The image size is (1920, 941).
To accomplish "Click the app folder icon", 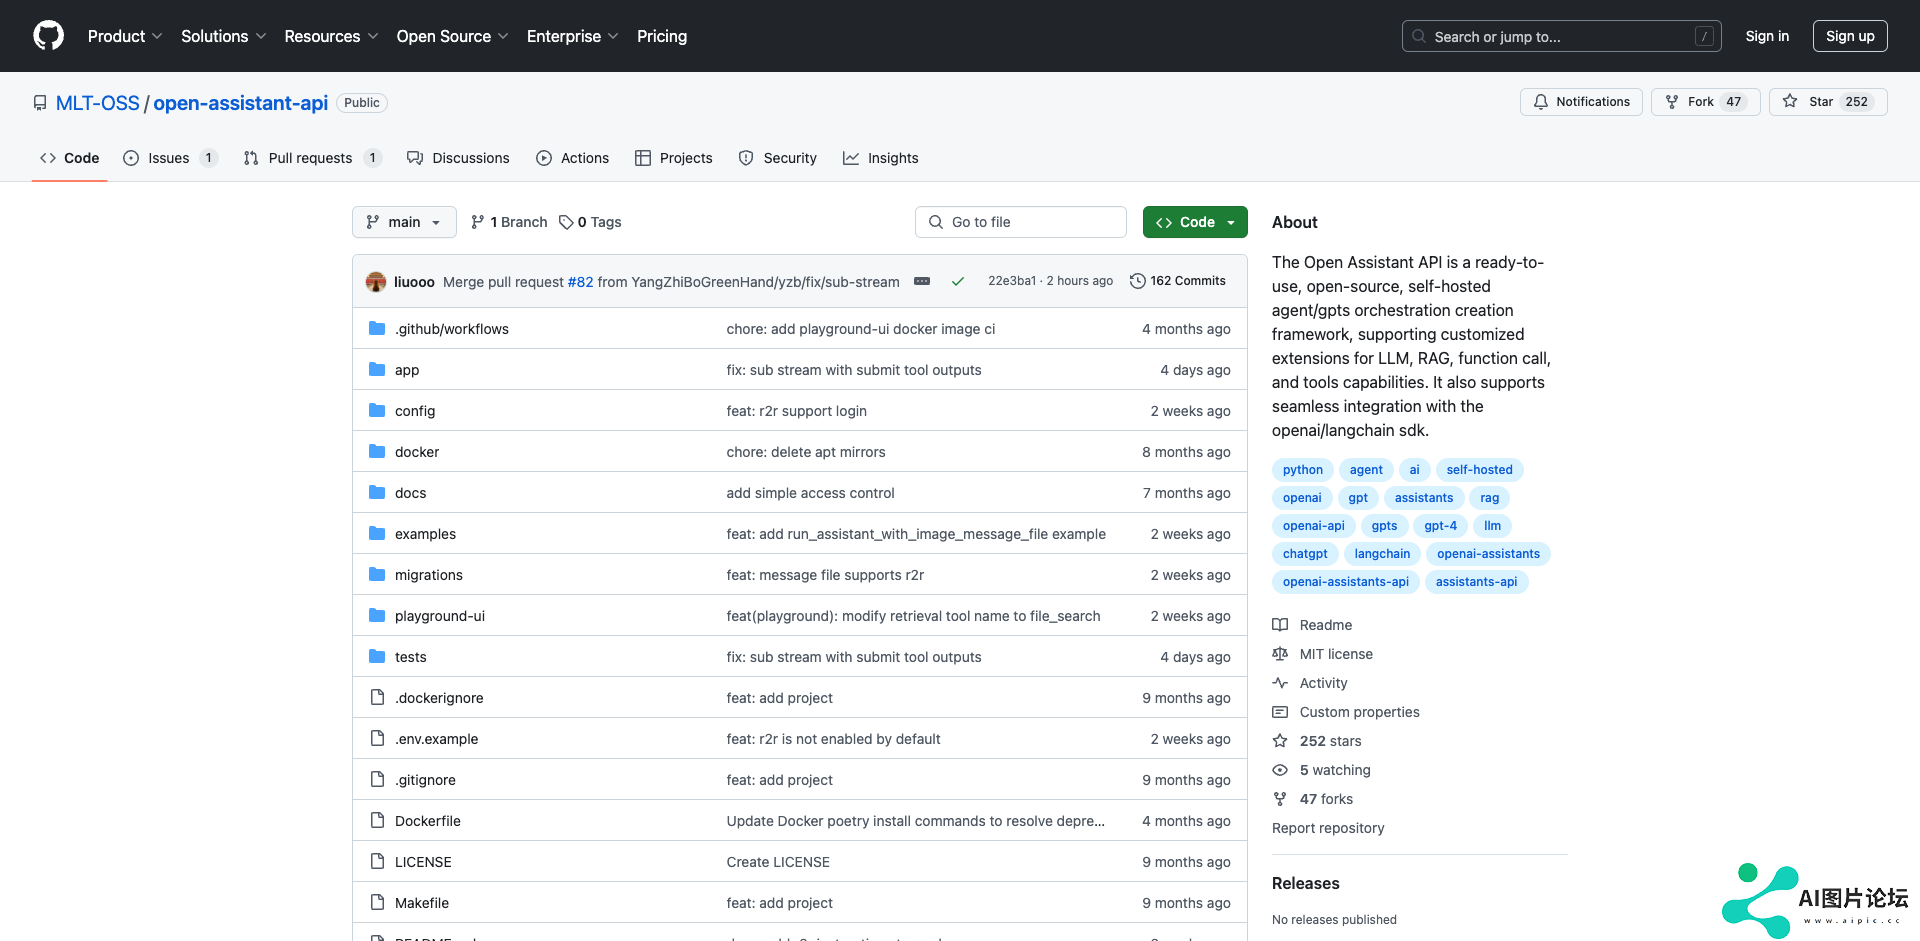I will tap(377, 370).
